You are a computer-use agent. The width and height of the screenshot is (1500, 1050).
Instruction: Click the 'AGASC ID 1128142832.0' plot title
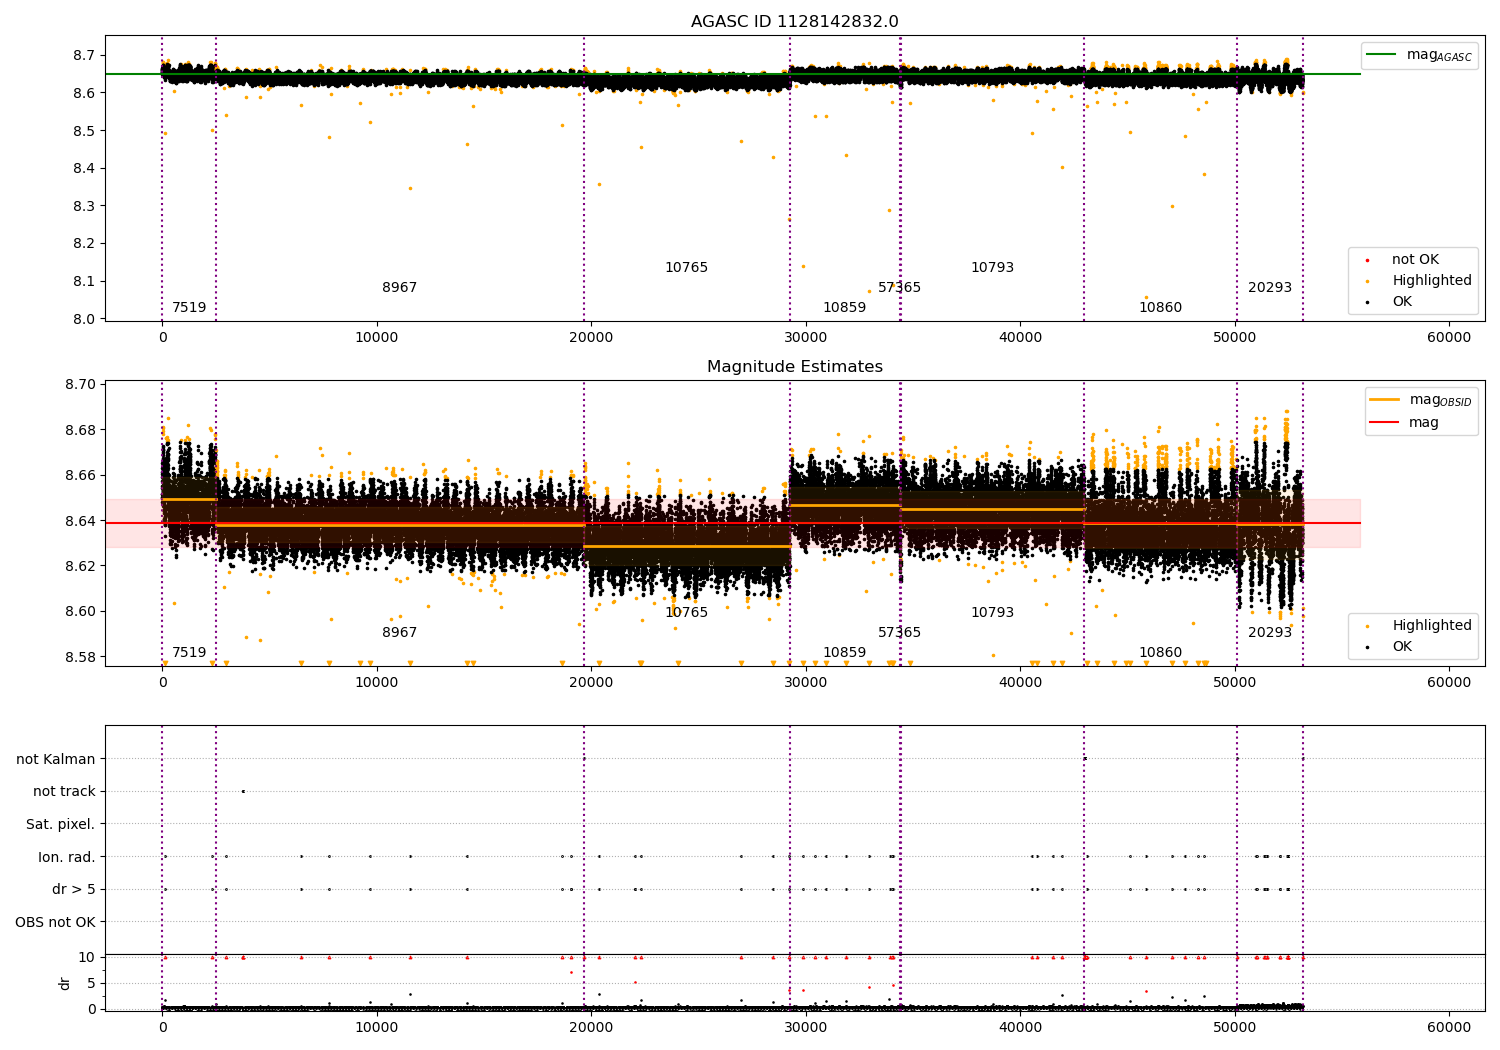pyautogui.click(x=795, y=22)
